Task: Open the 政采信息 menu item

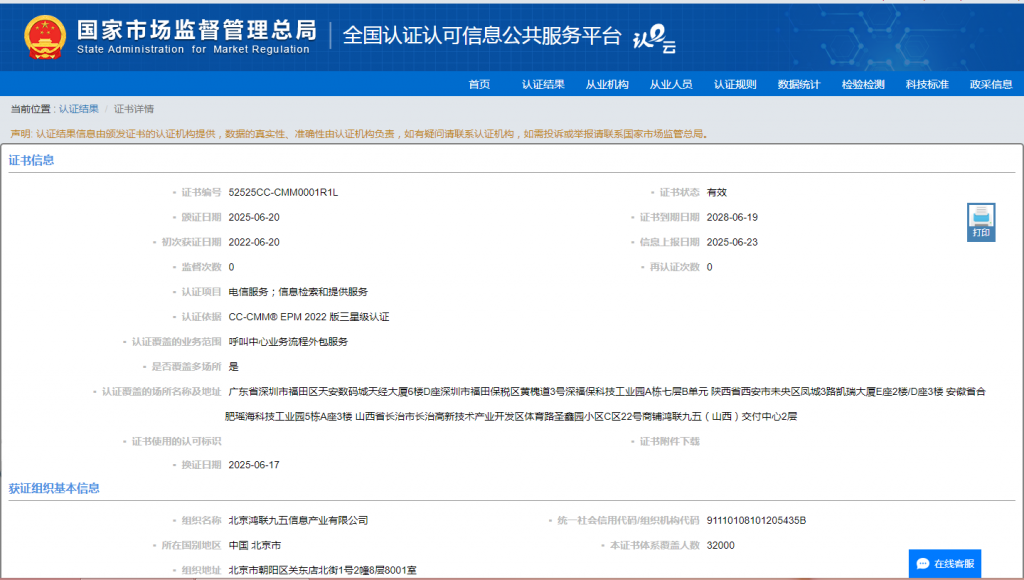Action: 990,84
